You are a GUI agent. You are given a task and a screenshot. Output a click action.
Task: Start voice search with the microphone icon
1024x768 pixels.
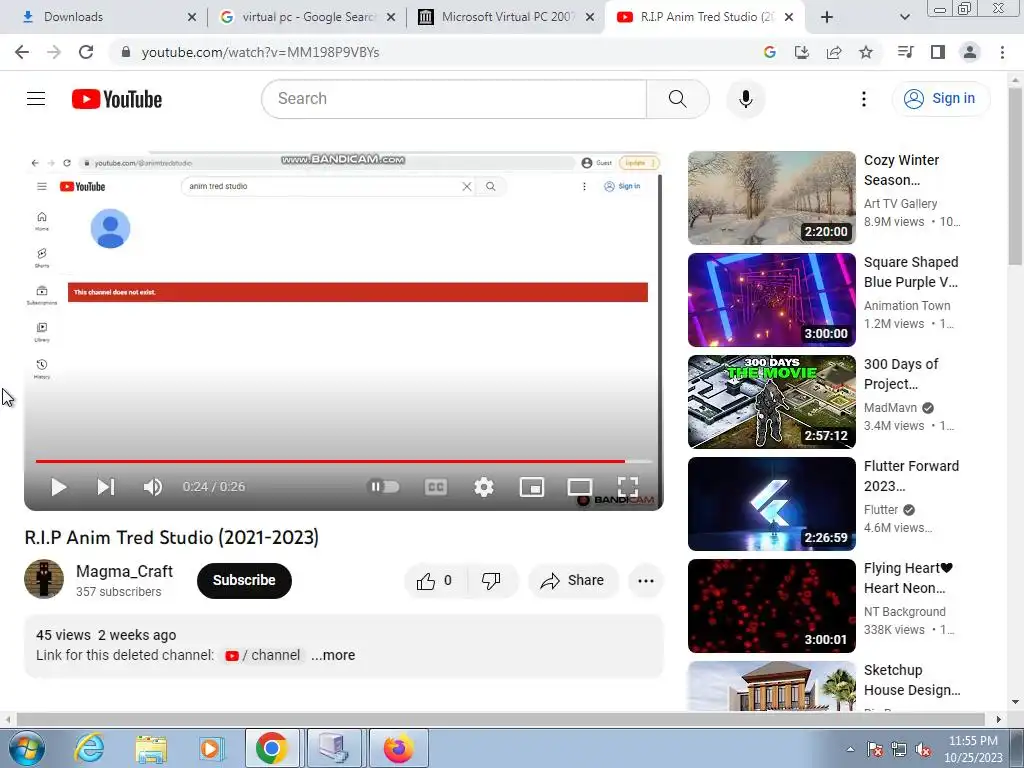click(x=745, y=99)
